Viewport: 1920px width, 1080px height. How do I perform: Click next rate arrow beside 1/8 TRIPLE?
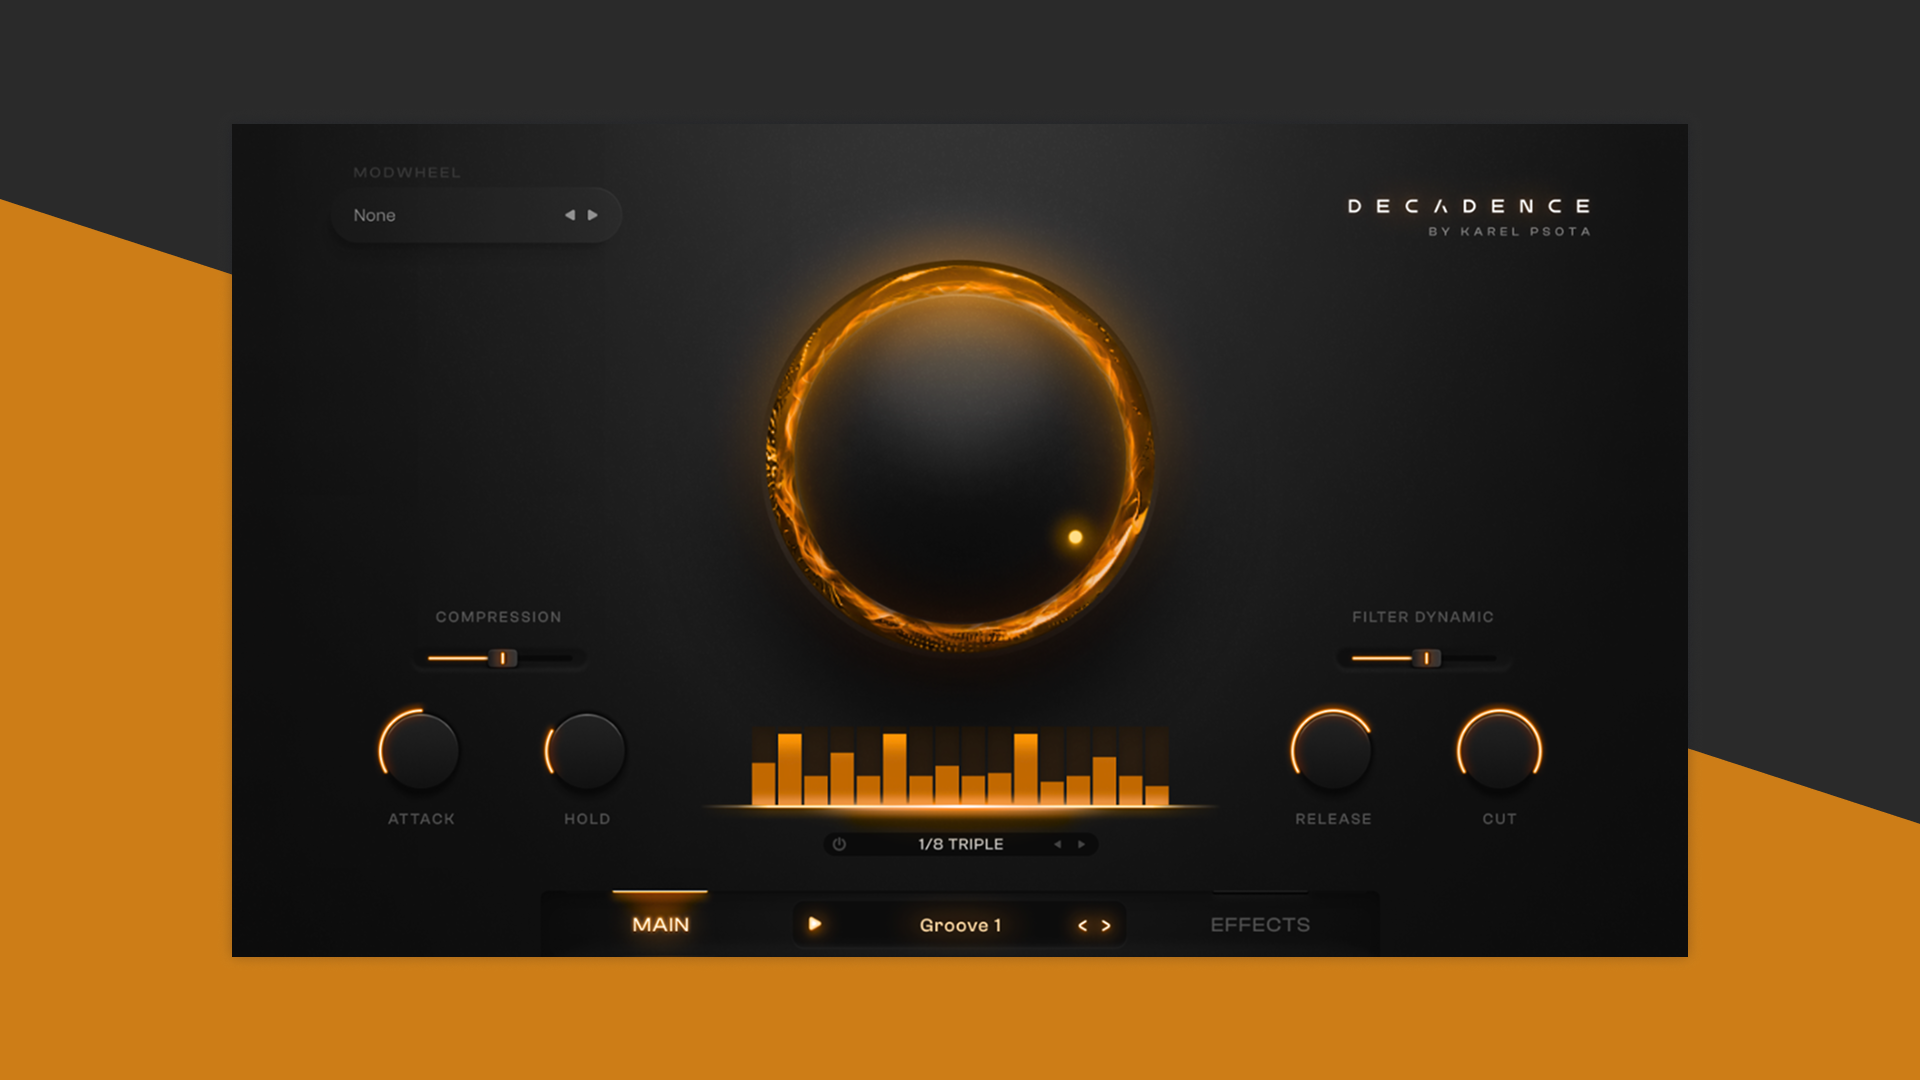point(1081,845)
